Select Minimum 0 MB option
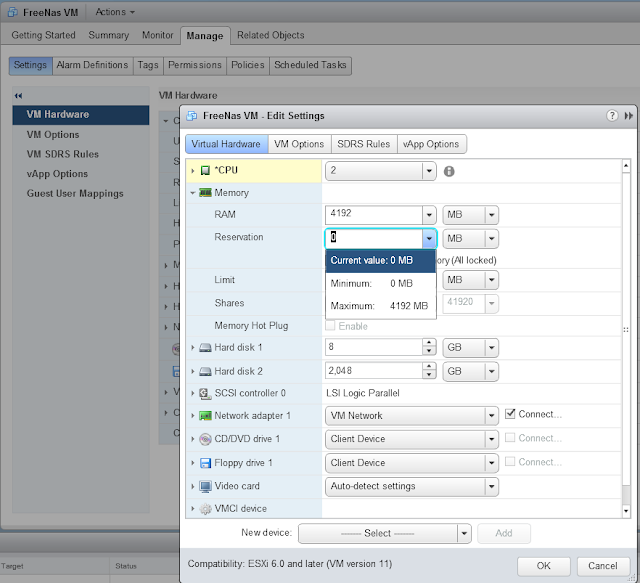 [x=381, y=283]
